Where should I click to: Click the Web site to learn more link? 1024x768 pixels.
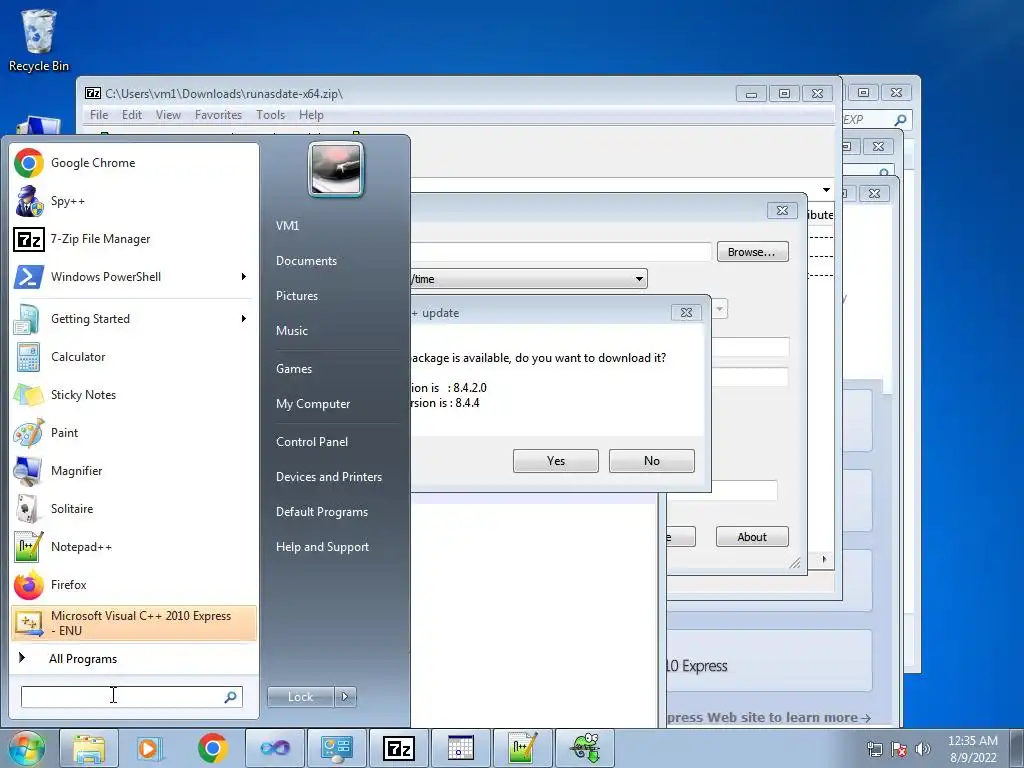point(769,718)
